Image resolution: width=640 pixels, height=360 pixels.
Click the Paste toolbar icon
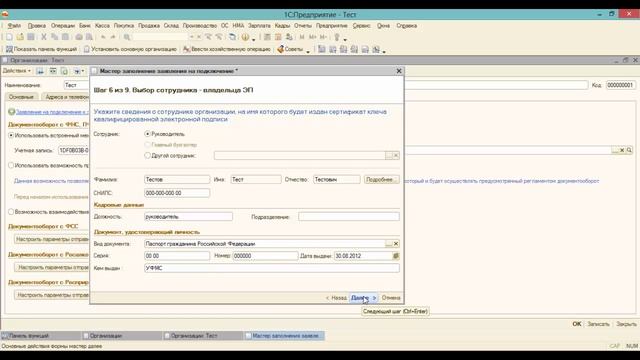click(x=65, y=37)
